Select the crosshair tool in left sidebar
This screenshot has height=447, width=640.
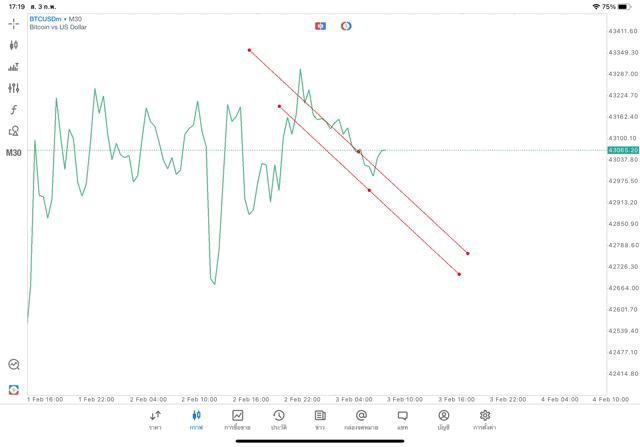pyautogui.click(x=13, y=23)
